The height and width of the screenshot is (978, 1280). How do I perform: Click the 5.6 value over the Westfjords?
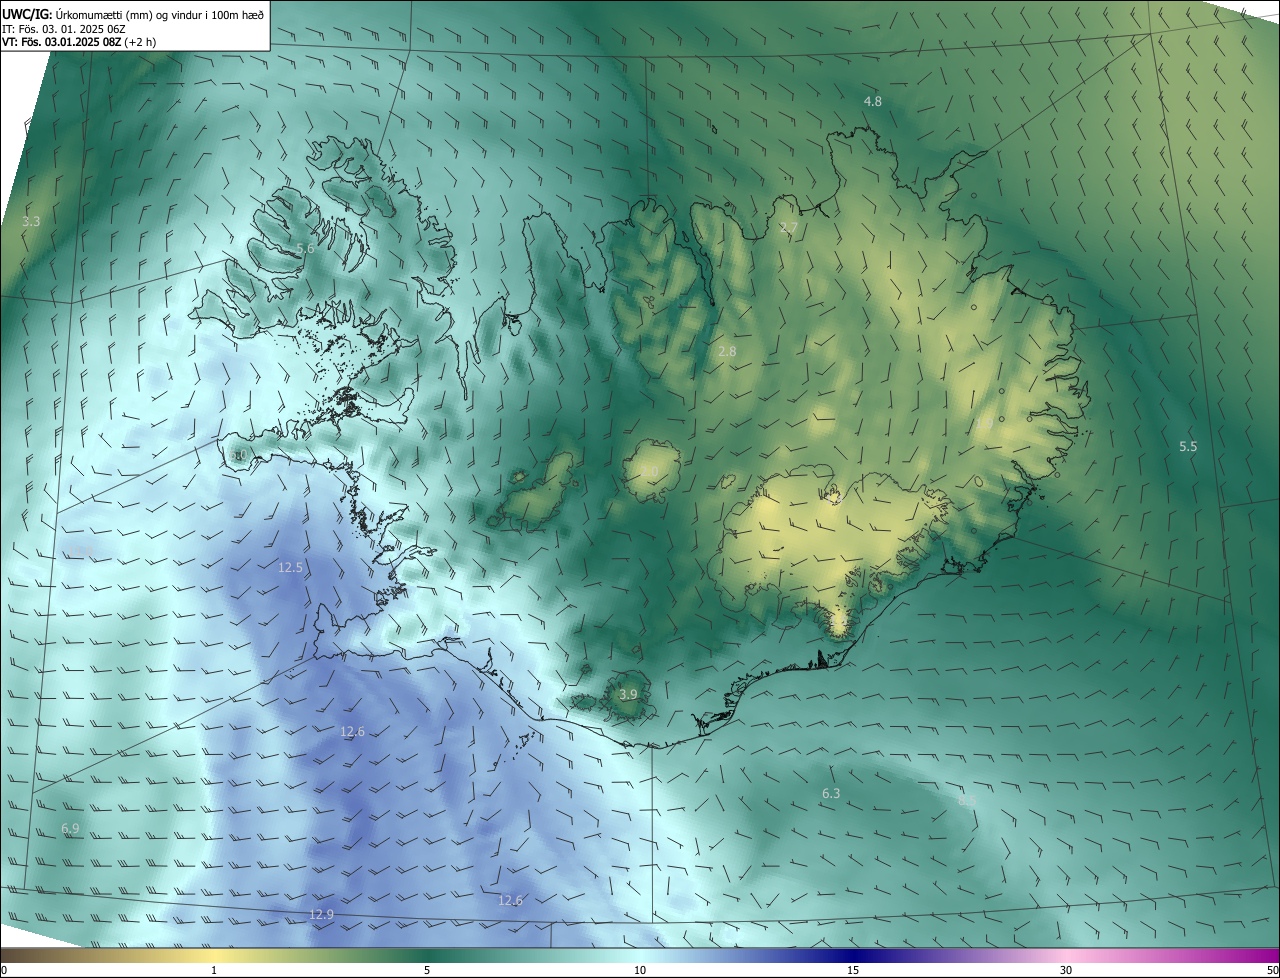pyautogui.click(x=306, y=248)
